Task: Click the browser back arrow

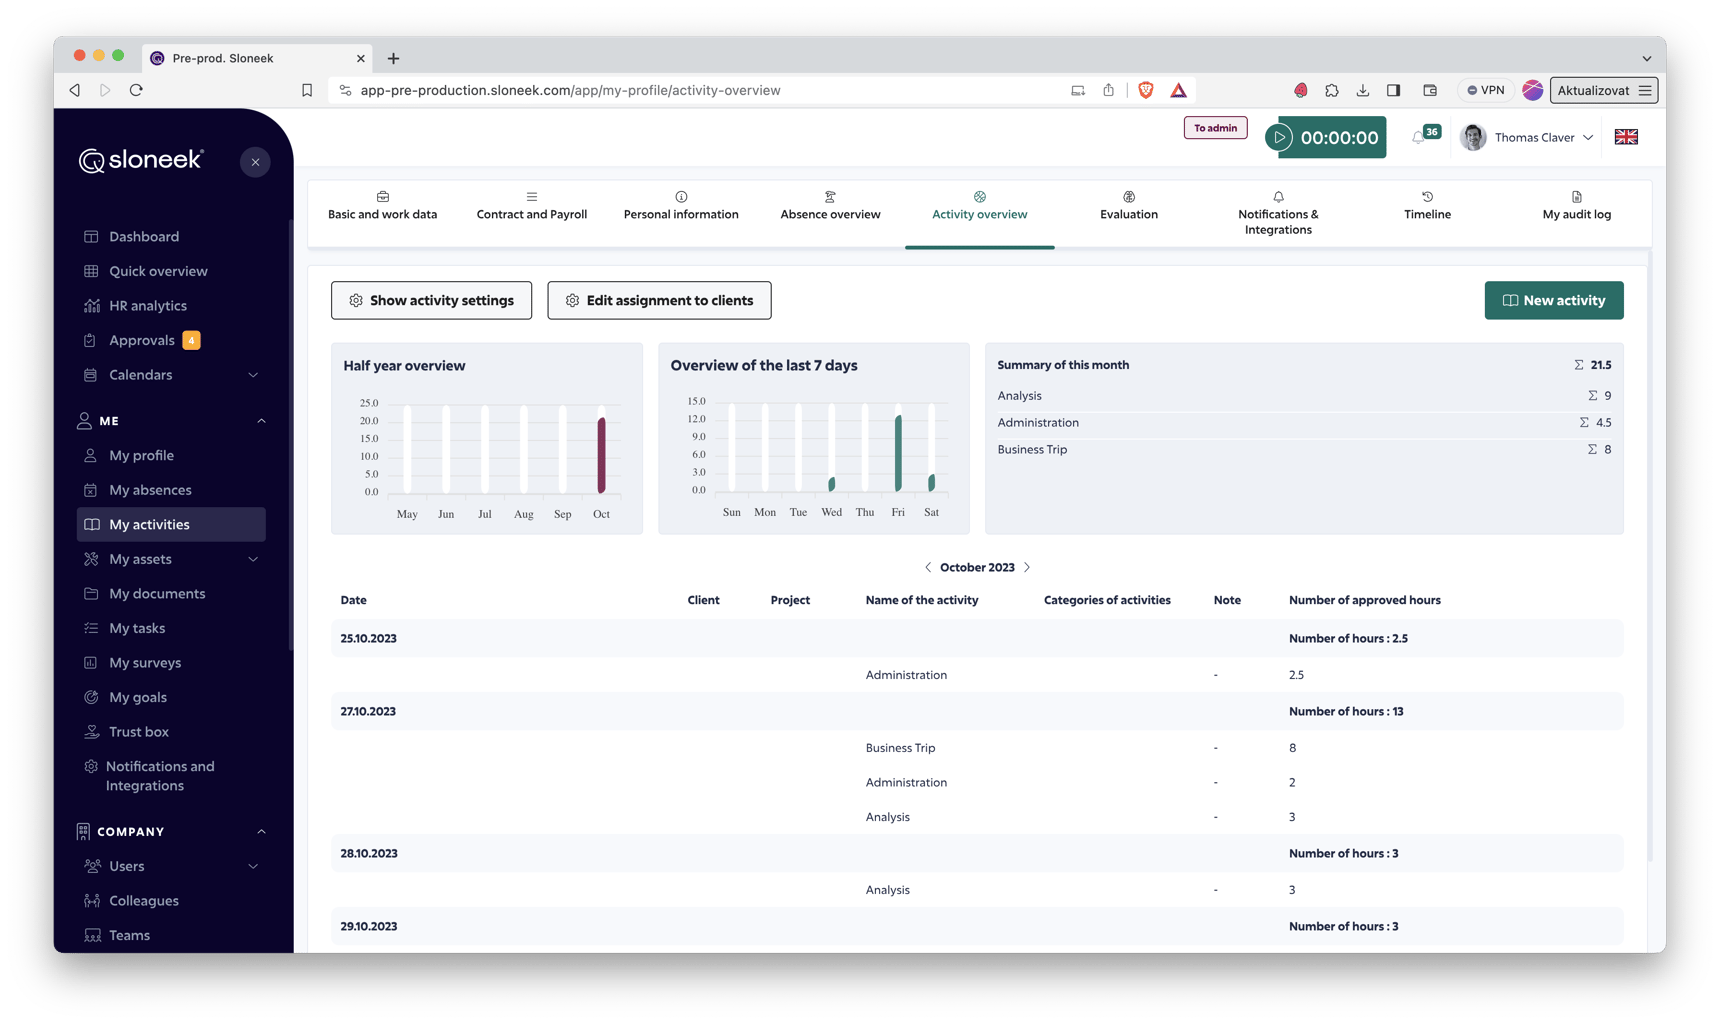Action: click(x=75, y=90)
